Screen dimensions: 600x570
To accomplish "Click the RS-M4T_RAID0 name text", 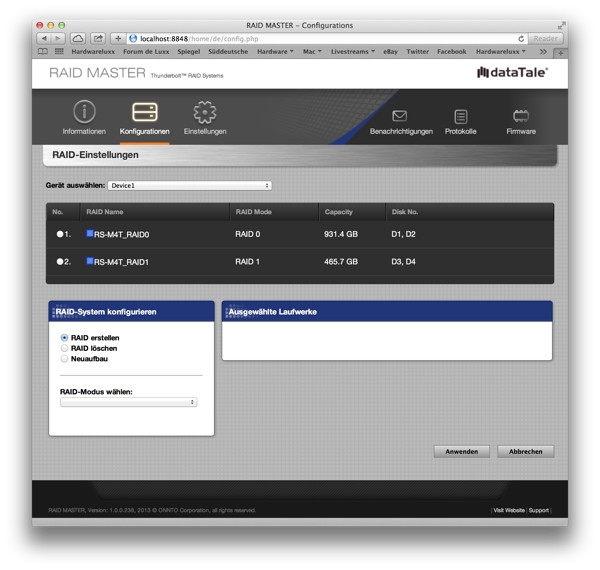I will [122, 235].
